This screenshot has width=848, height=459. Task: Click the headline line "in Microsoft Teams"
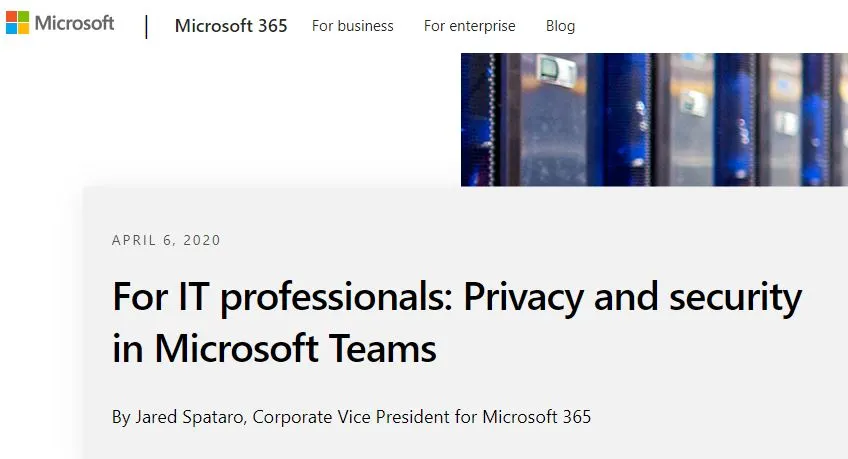(x=274, y=348)
